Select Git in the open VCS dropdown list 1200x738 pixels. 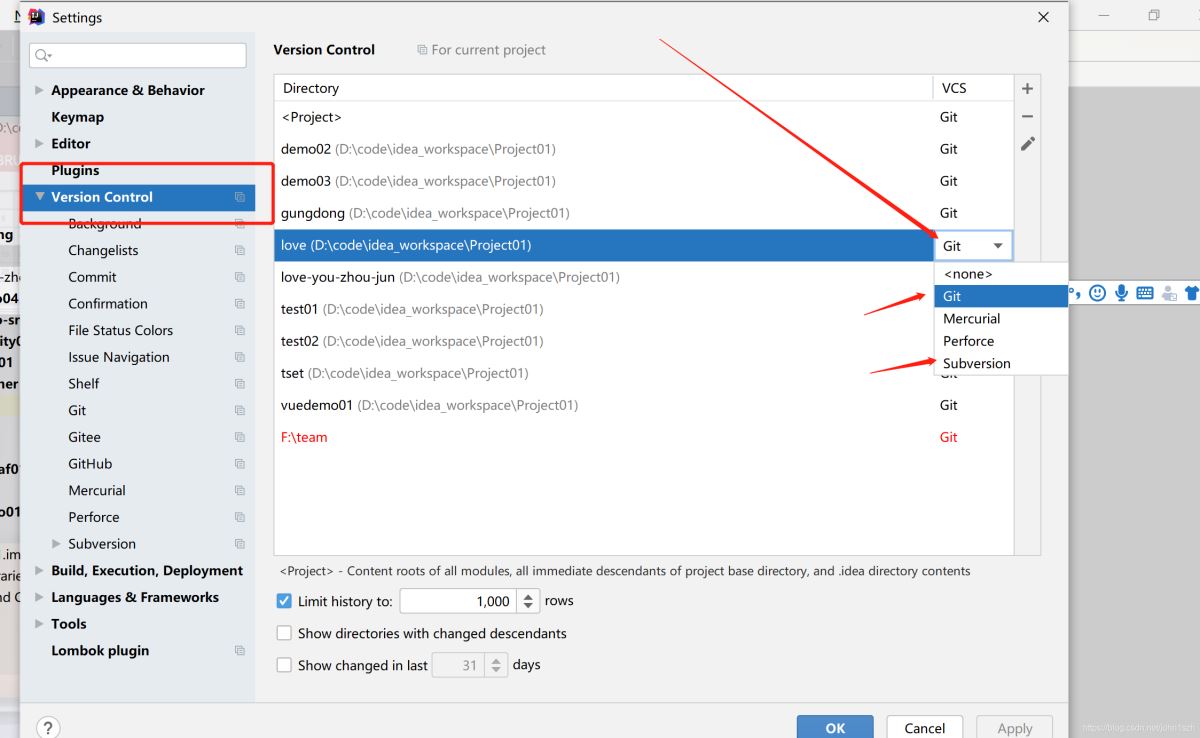pyautogui.click(x=1001, y=296)
